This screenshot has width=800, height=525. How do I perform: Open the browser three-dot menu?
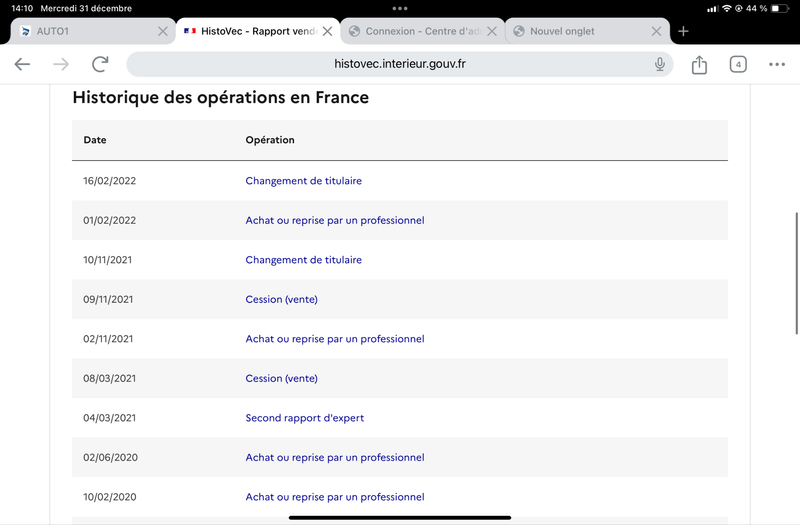(777, 64)
